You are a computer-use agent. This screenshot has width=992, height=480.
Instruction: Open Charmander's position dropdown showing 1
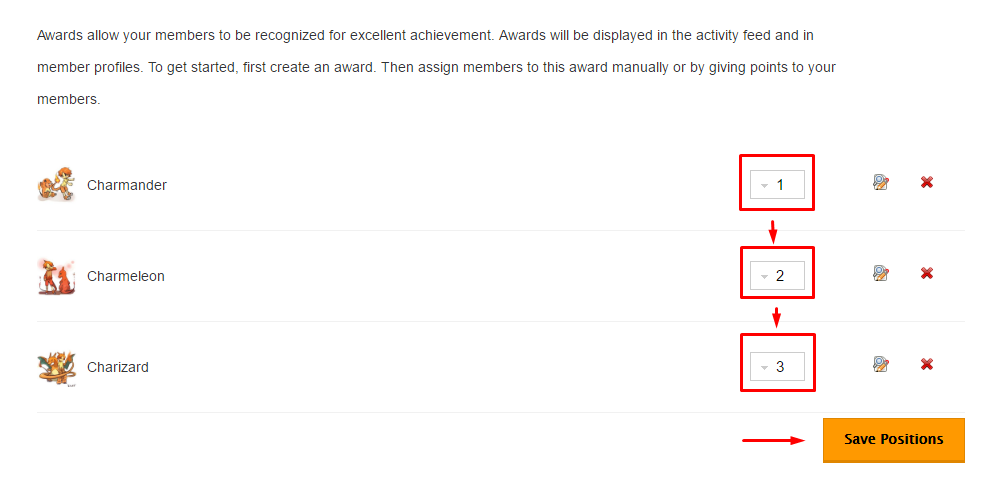click(x=778, y=185)
